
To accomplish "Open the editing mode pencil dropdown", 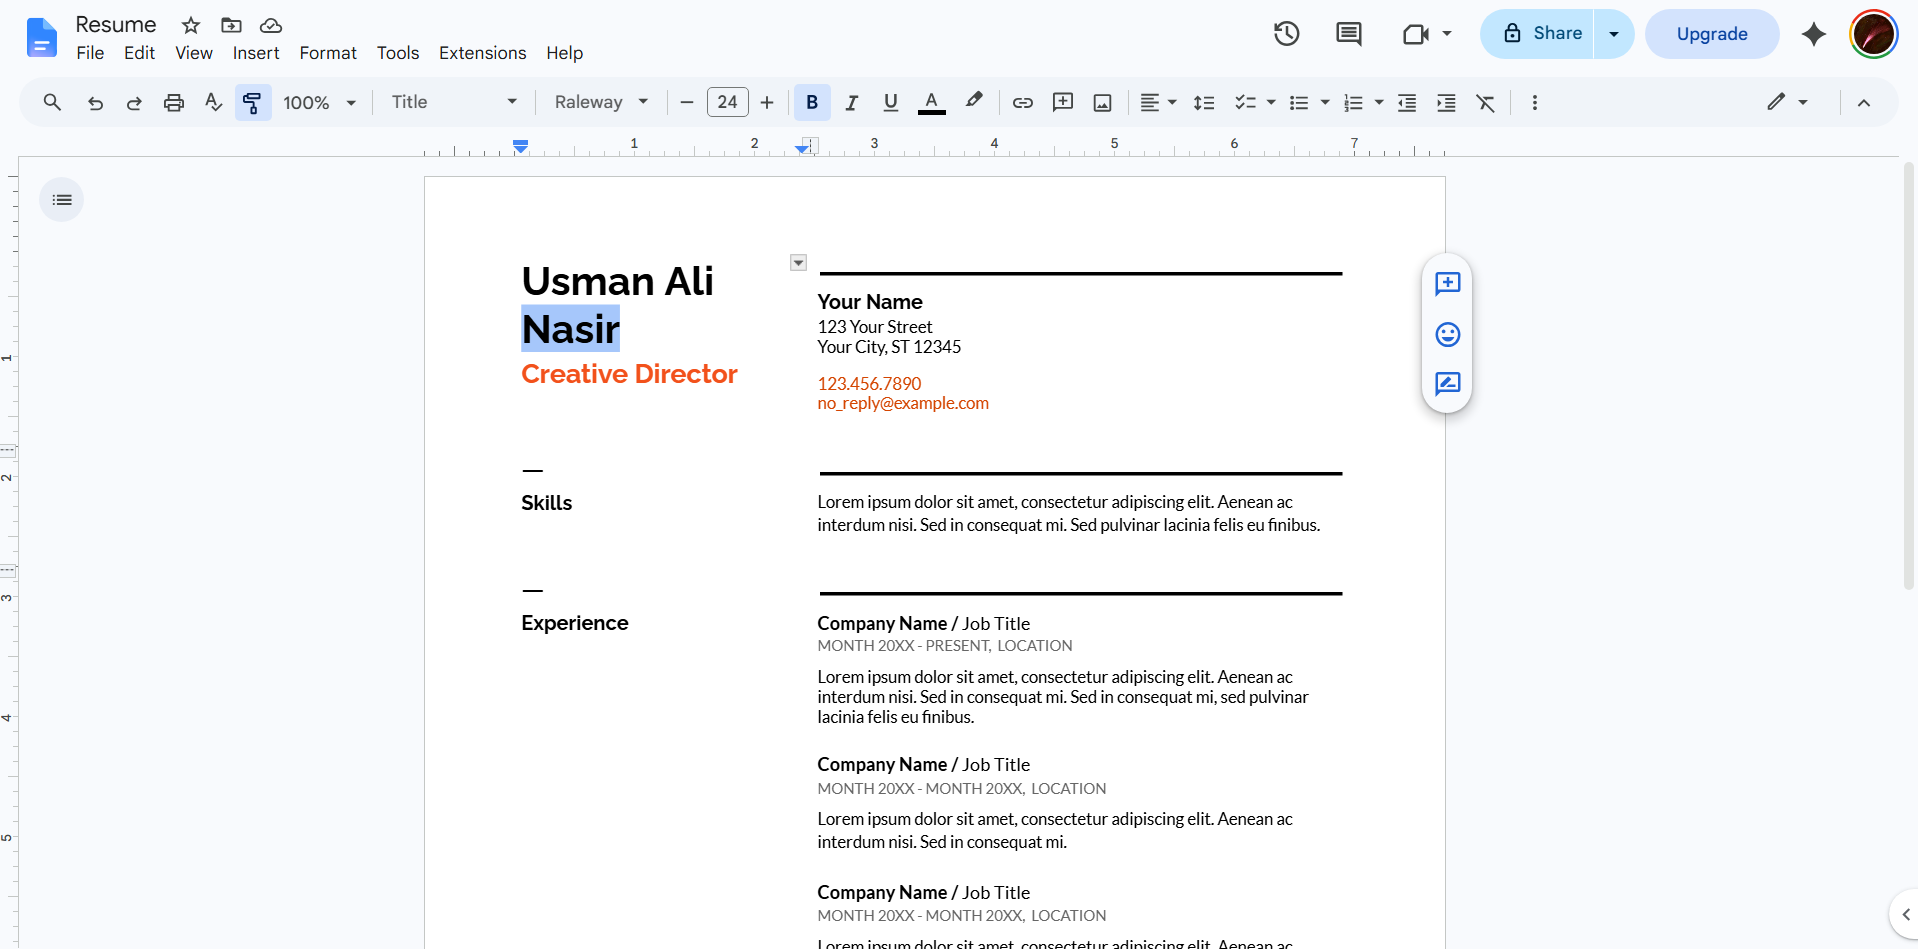I will pos(1787,102).
